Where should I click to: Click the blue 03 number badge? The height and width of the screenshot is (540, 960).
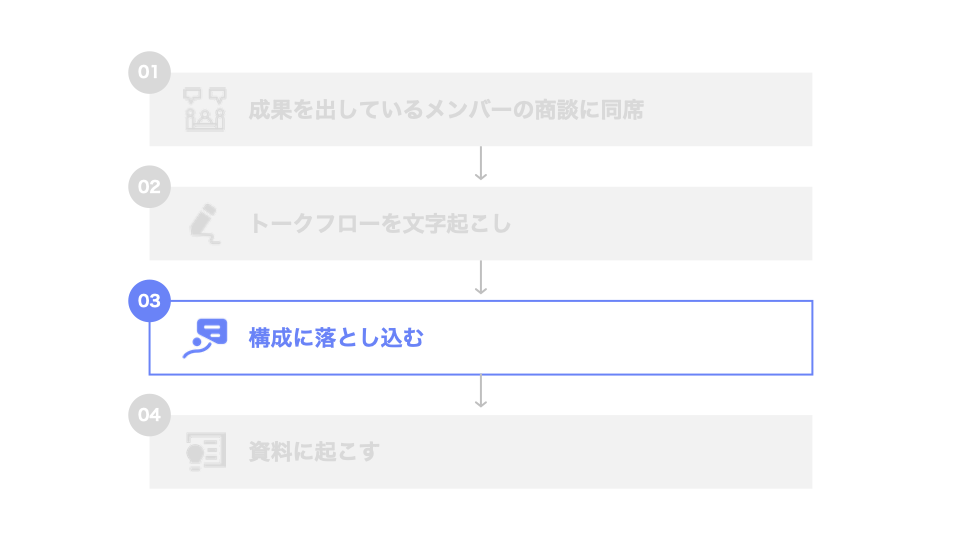150,300
